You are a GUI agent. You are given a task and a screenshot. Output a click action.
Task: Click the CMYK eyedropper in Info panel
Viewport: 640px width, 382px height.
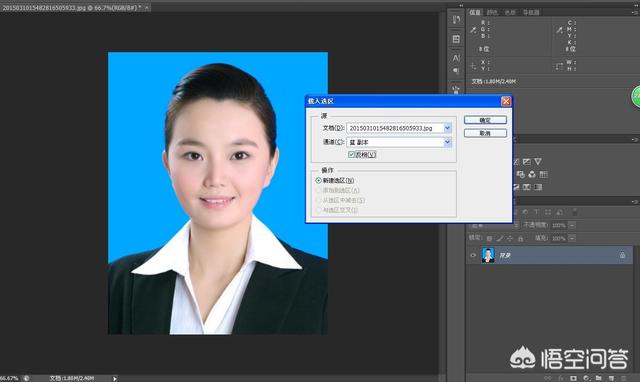pos(560,30)
